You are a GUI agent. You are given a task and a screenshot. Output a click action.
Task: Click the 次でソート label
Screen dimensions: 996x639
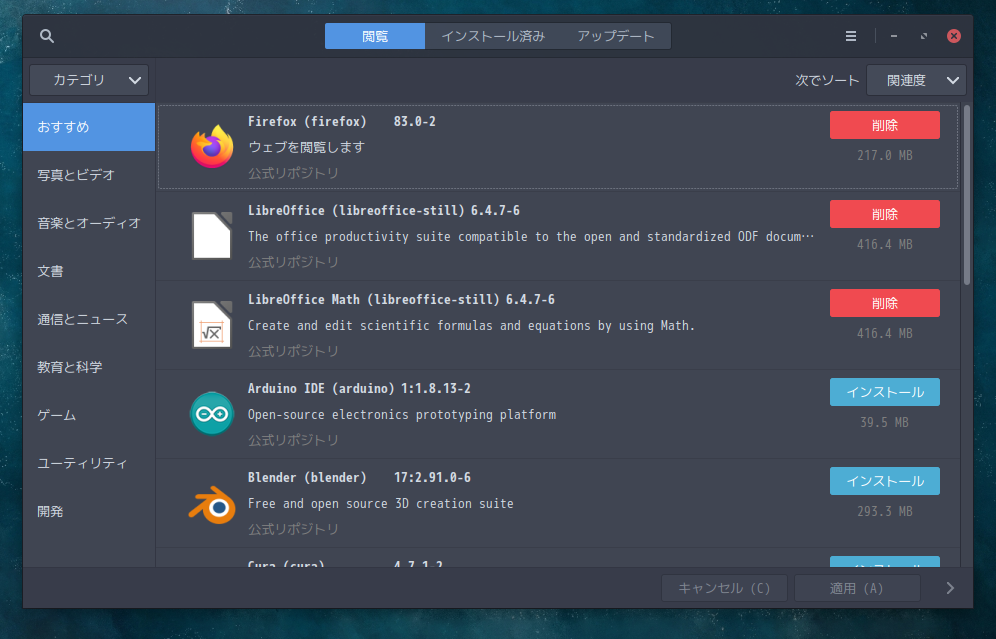pyautogui.click(x=827, y=81)
